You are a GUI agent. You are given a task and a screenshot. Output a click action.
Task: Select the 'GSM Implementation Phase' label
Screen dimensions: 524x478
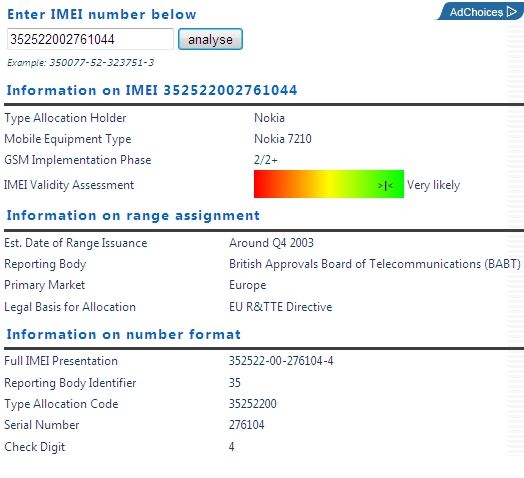(78, 160)
